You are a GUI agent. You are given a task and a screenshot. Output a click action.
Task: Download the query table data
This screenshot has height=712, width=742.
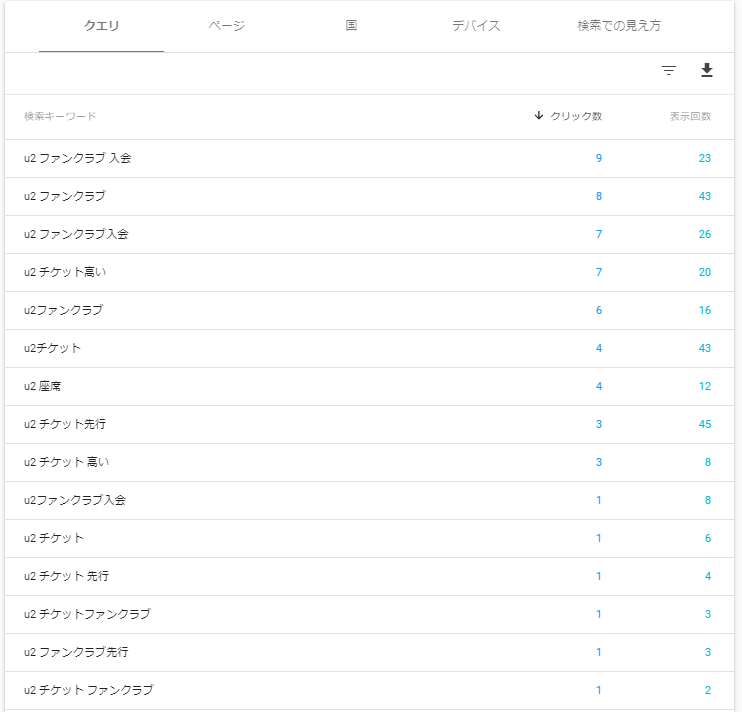point(707,70)
